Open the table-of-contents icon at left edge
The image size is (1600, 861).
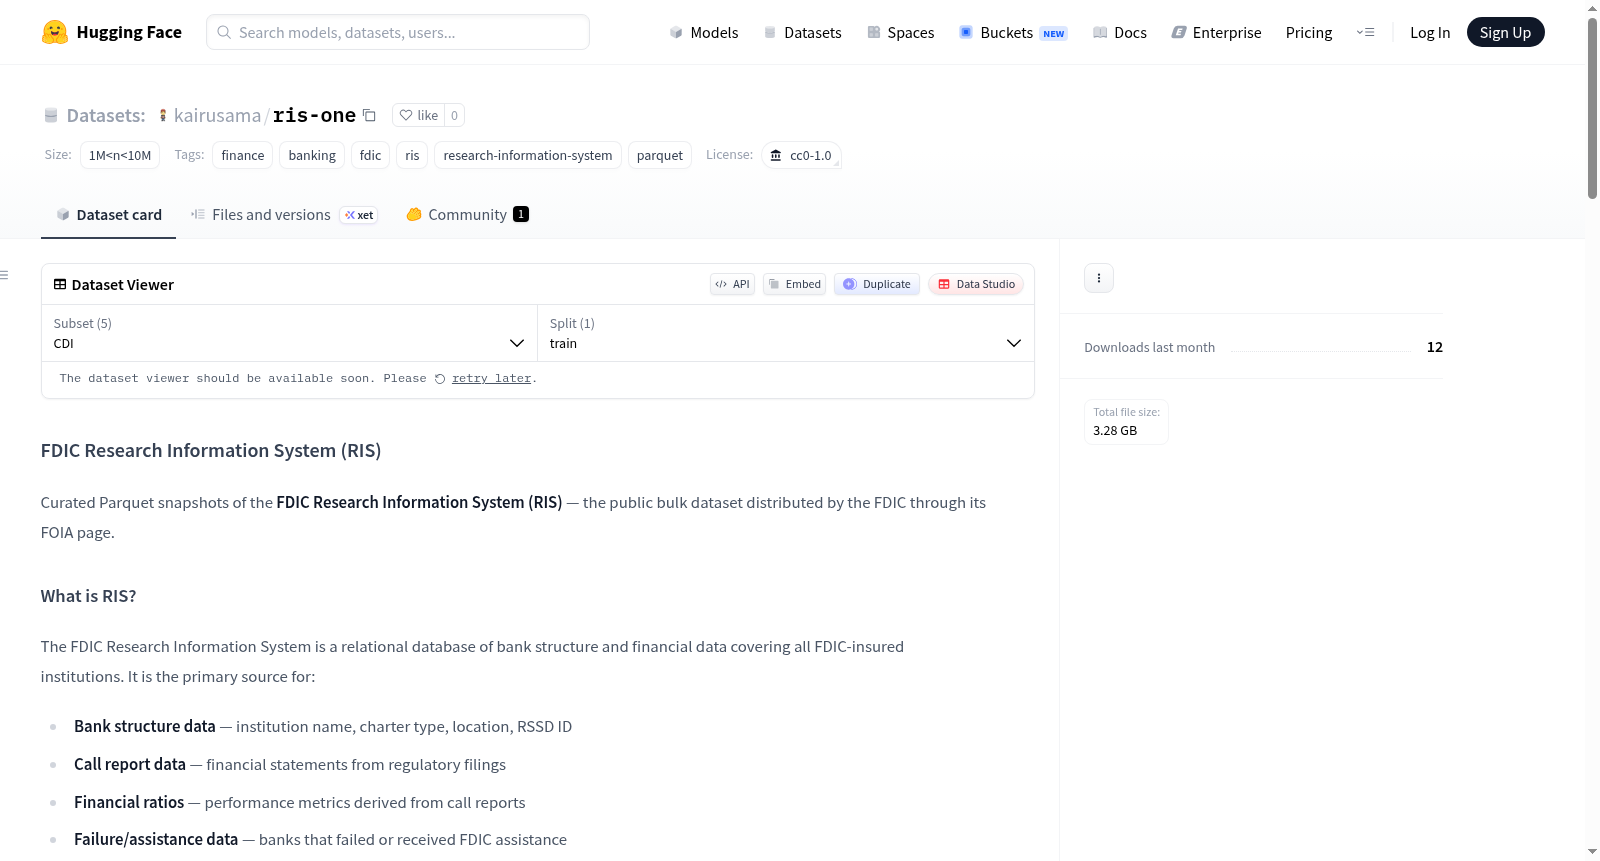[4, 275]
